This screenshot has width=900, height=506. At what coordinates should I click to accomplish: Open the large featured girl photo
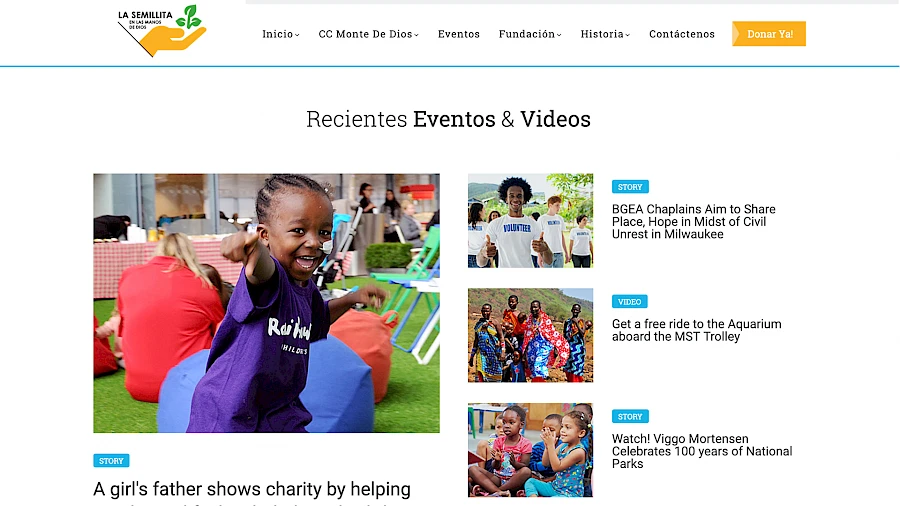[266, 303]
